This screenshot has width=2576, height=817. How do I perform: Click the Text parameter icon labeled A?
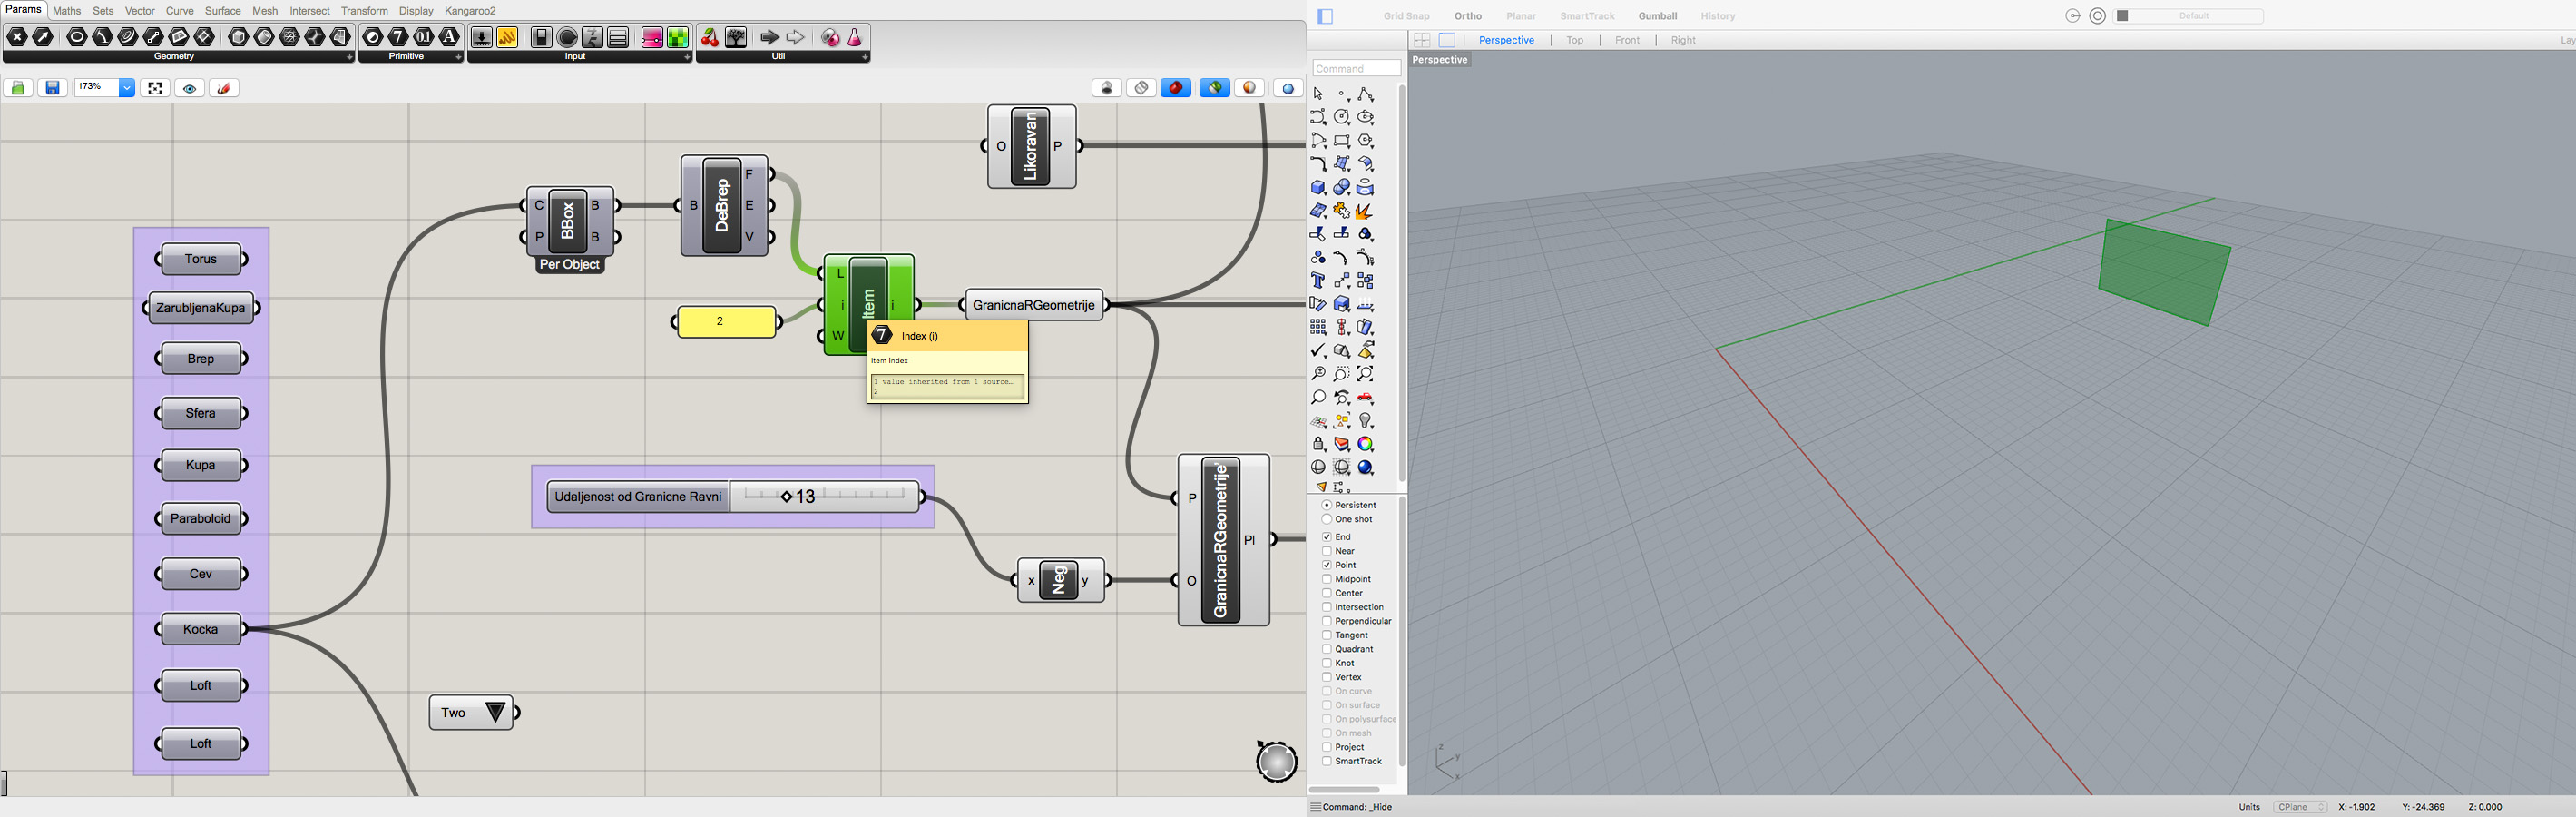click(x=450, y=37)
